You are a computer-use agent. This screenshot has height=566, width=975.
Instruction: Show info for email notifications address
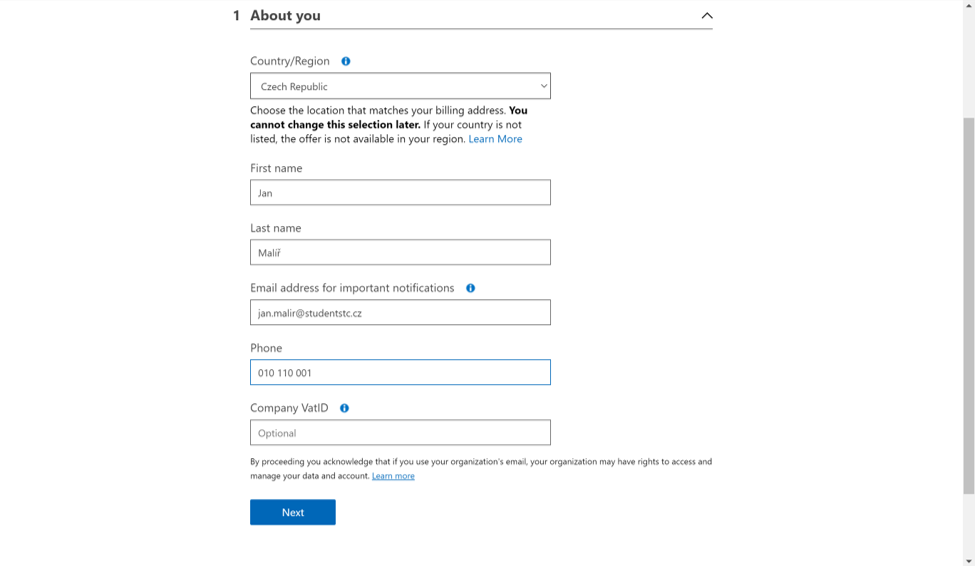tap(470, 288)
